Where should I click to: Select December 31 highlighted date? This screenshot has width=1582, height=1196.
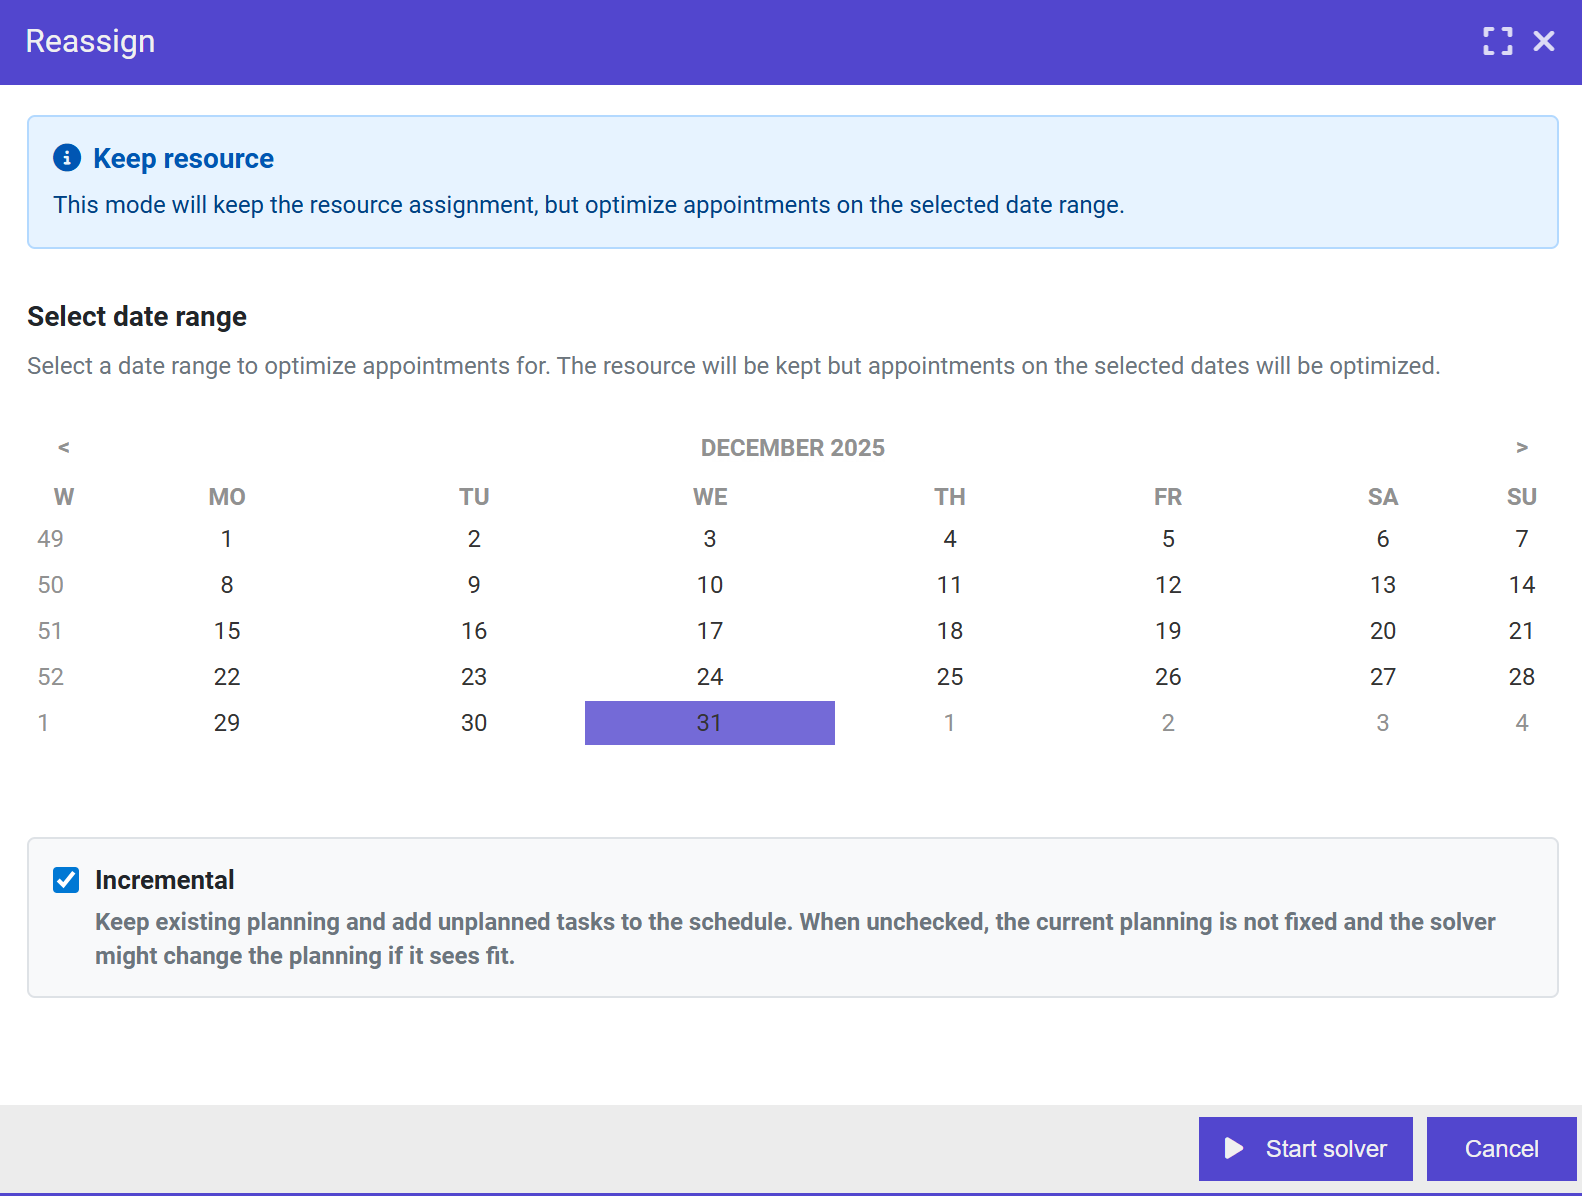tap(709, 723)
